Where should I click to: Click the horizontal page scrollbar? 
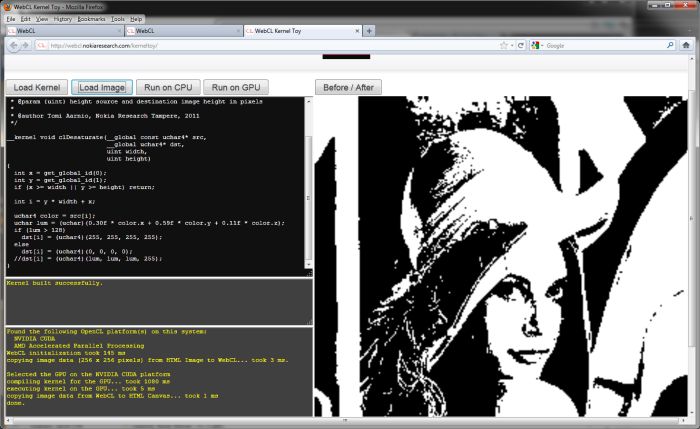point(344,421)
